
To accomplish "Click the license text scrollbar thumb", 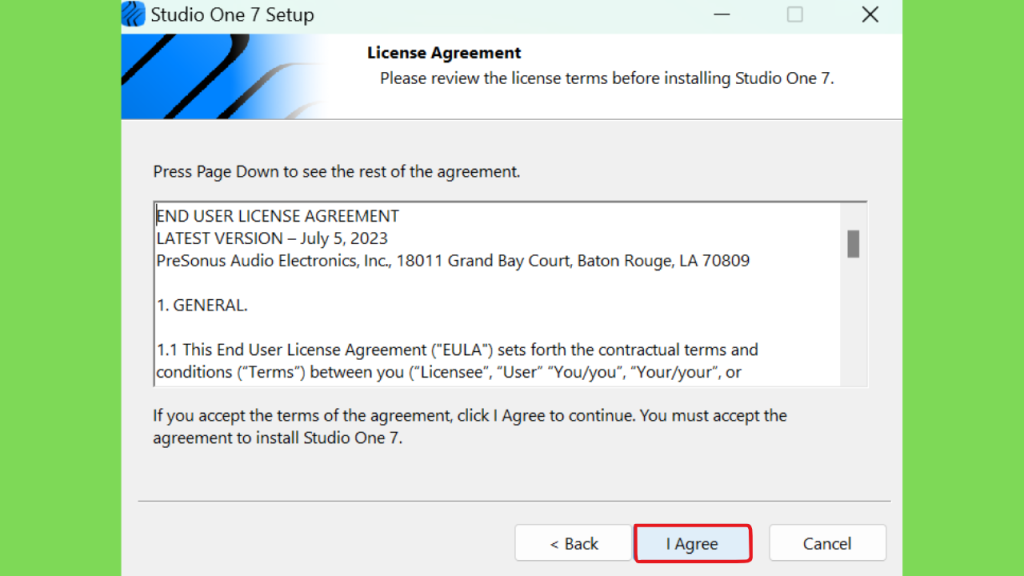I will (853, 244).
